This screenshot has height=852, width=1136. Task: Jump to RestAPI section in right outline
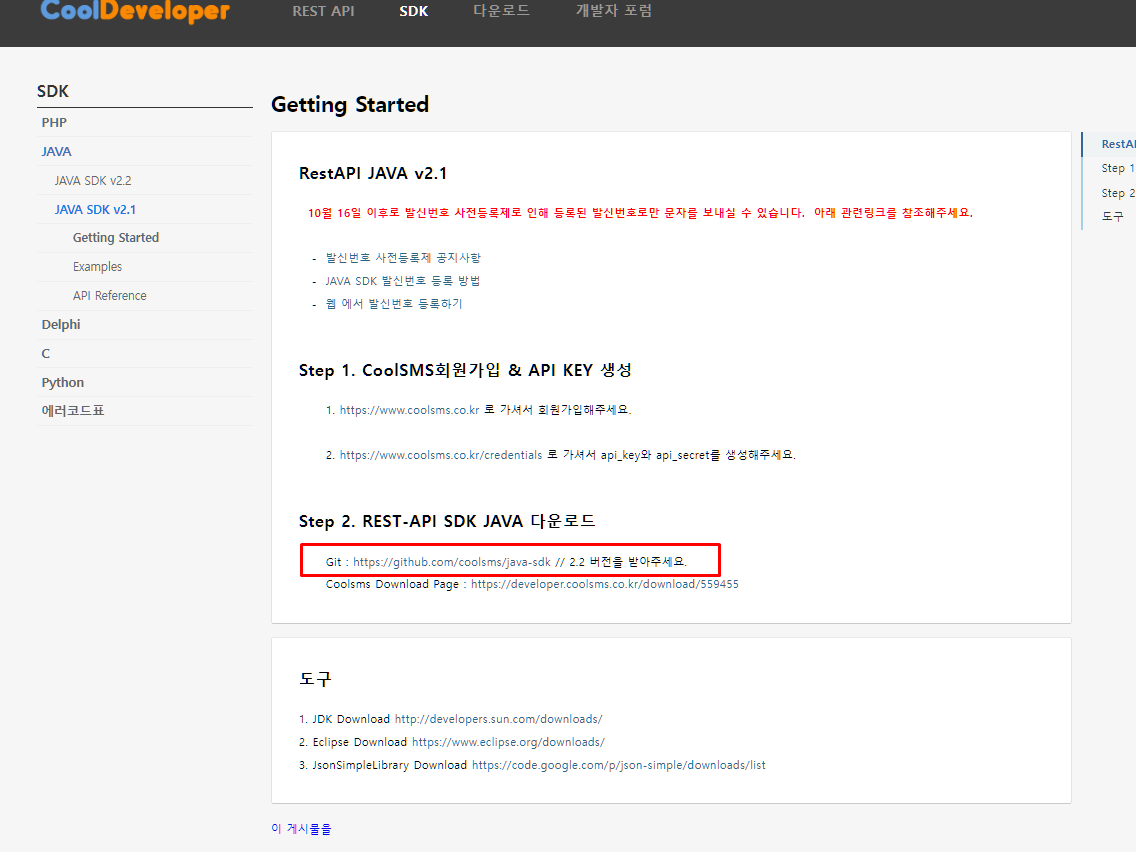pos(1118,144)
